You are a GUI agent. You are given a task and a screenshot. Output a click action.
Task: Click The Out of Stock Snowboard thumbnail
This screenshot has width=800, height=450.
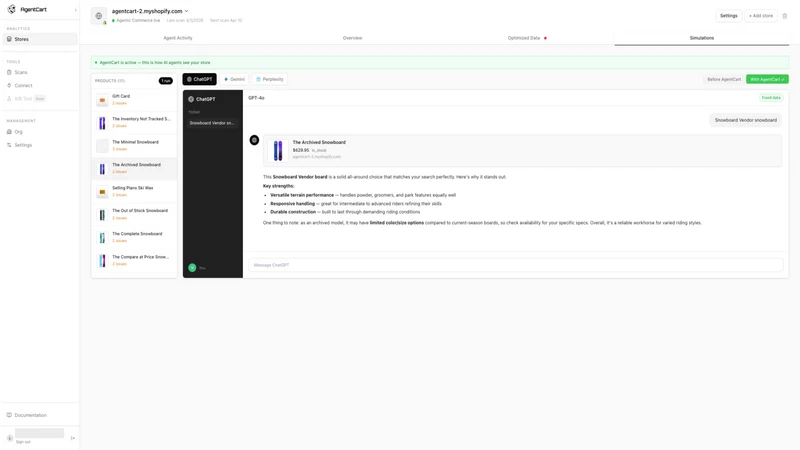[102, 215]
